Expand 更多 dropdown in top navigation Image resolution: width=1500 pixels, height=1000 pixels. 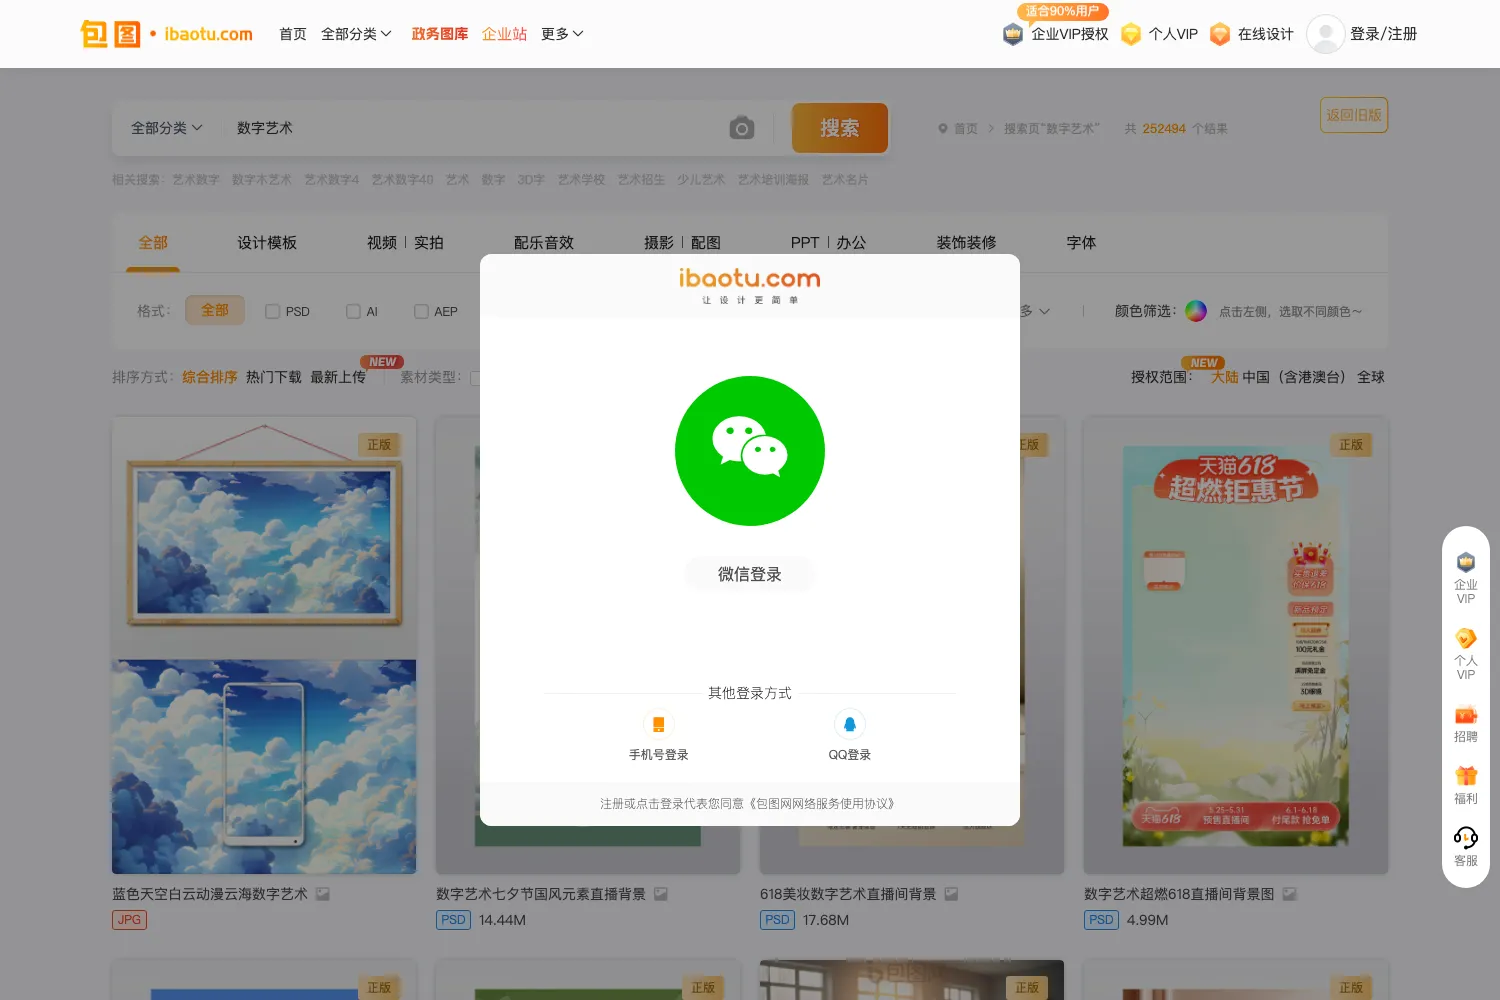(x=562, y=34)
